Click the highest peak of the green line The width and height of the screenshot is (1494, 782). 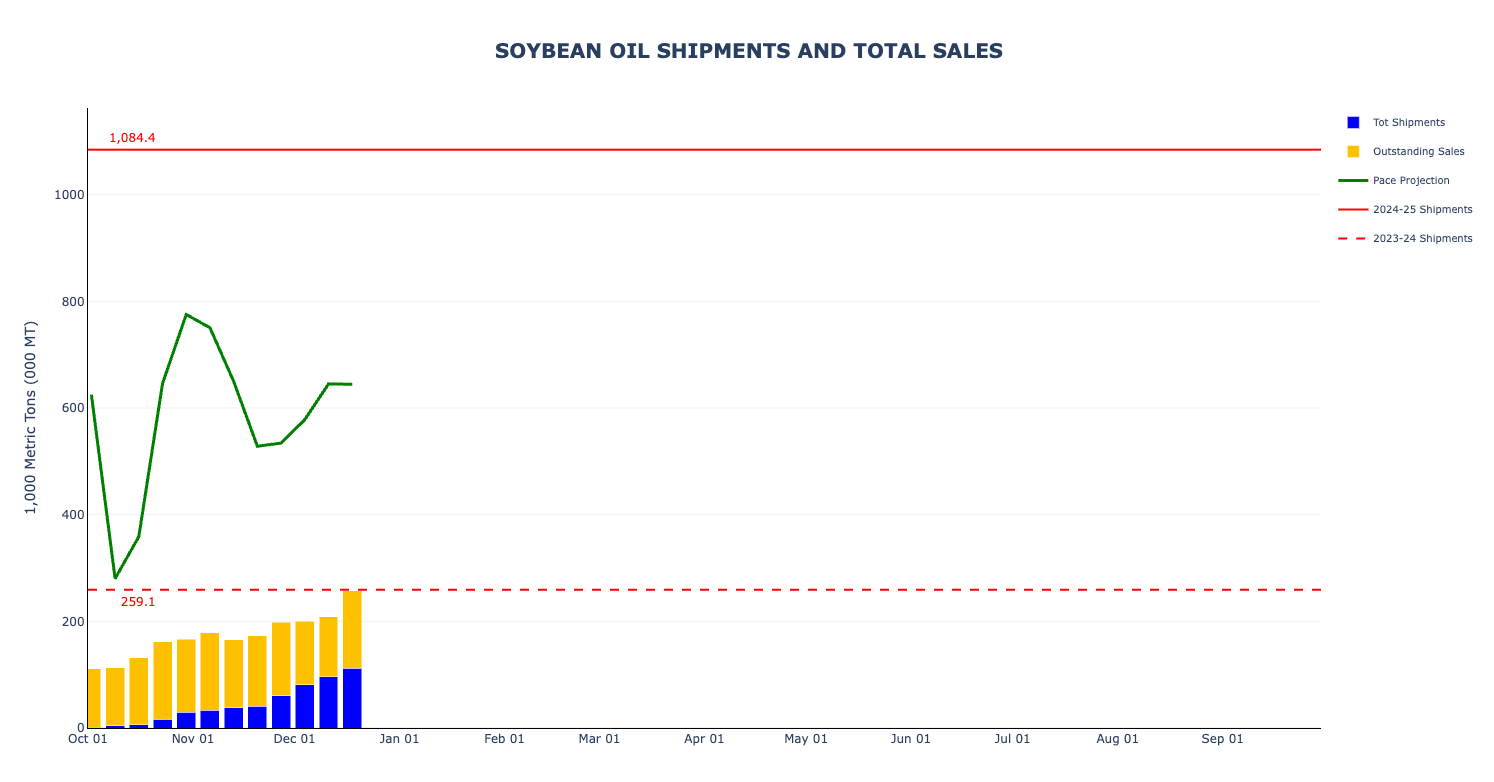pos(186,314)
